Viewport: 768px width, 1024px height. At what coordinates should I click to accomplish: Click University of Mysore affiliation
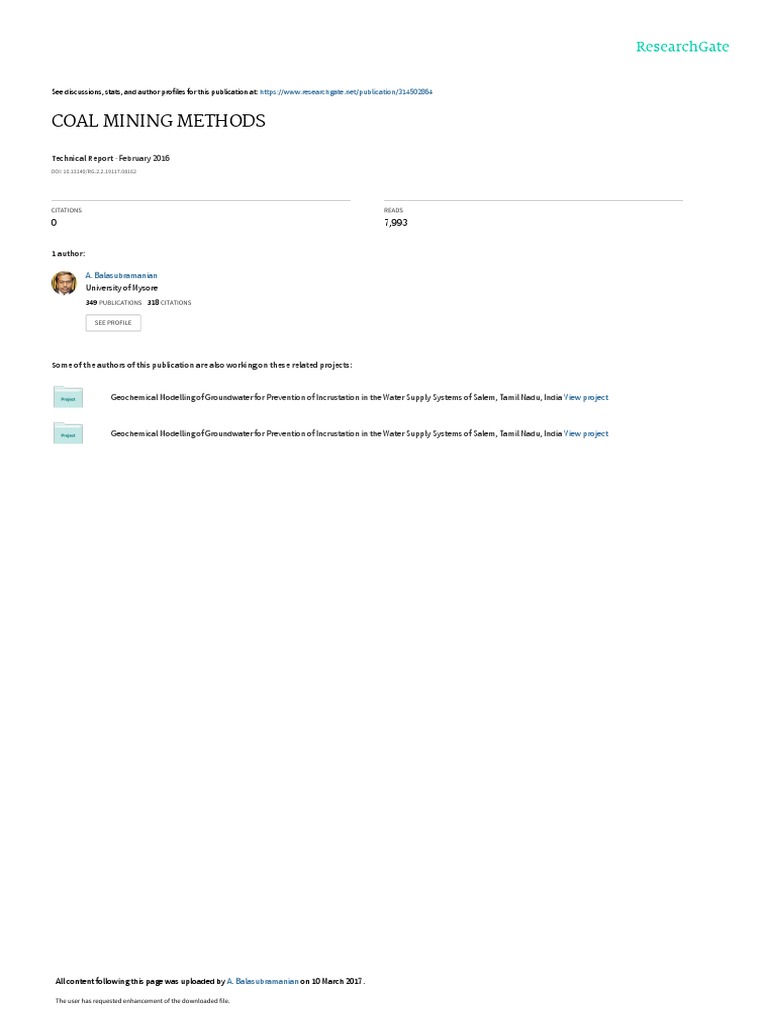(x=121, y=288)
